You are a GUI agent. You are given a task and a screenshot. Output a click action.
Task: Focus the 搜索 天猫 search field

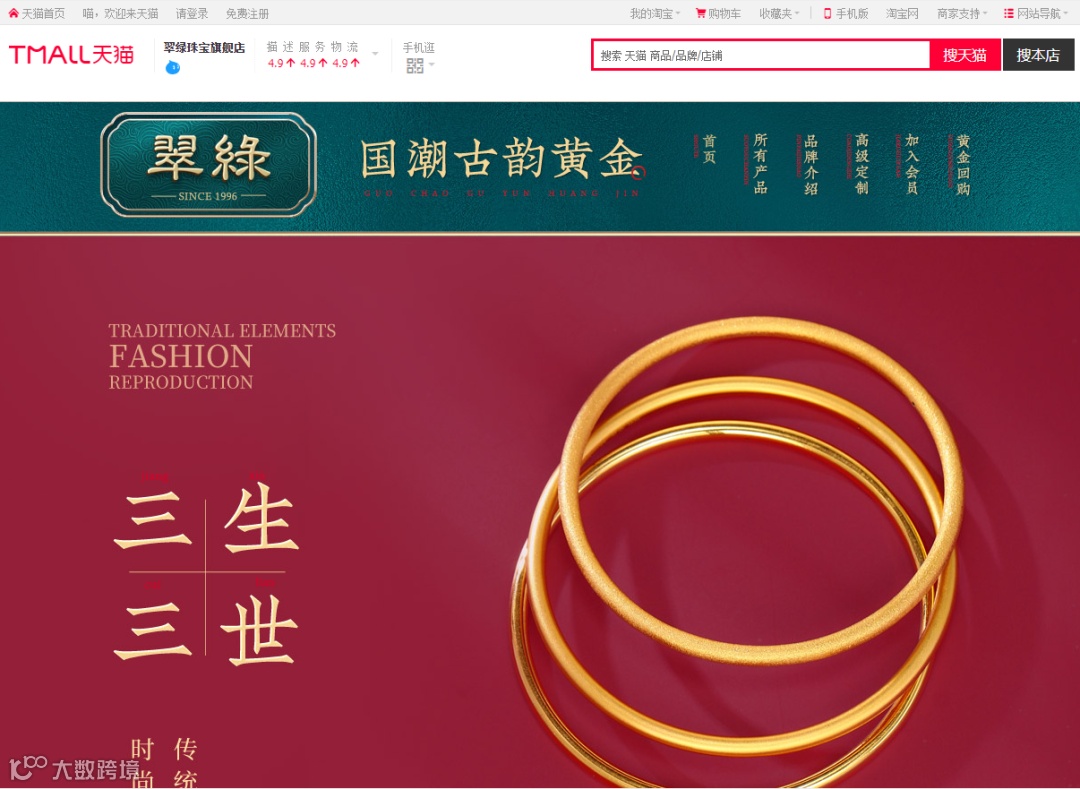pyautogui.click(x=761, y=55)
